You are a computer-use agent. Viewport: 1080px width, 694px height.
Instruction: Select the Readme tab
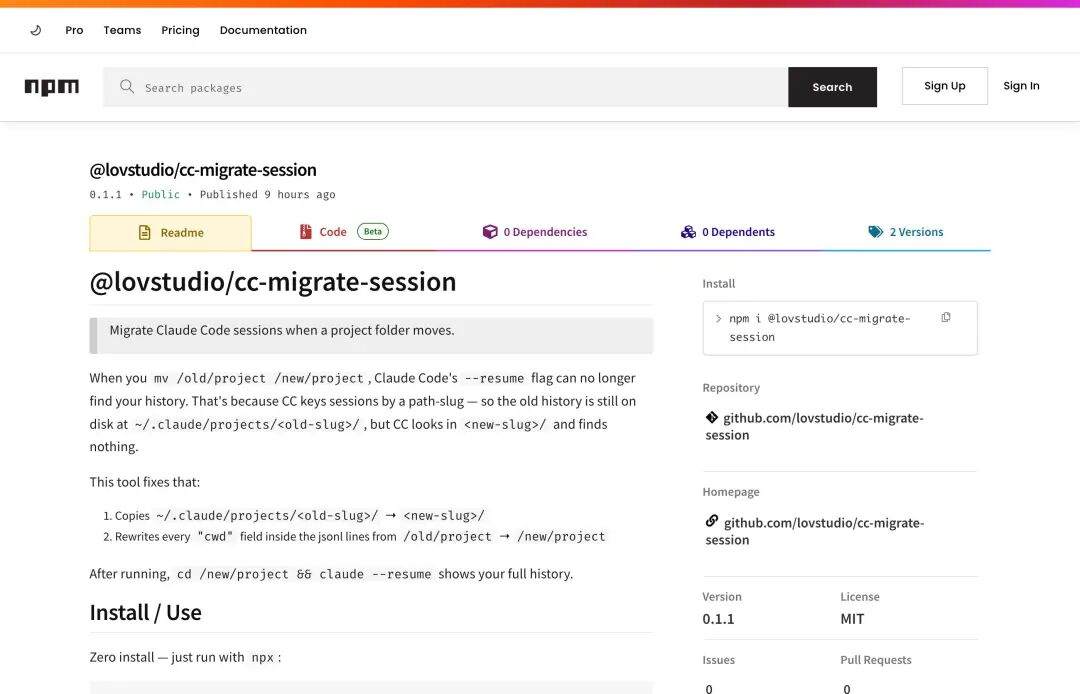point(170,233)
